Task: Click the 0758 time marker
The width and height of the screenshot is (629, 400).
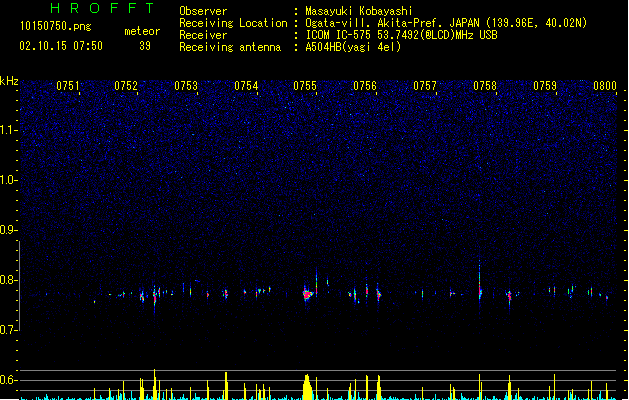Action: point(485,86)
